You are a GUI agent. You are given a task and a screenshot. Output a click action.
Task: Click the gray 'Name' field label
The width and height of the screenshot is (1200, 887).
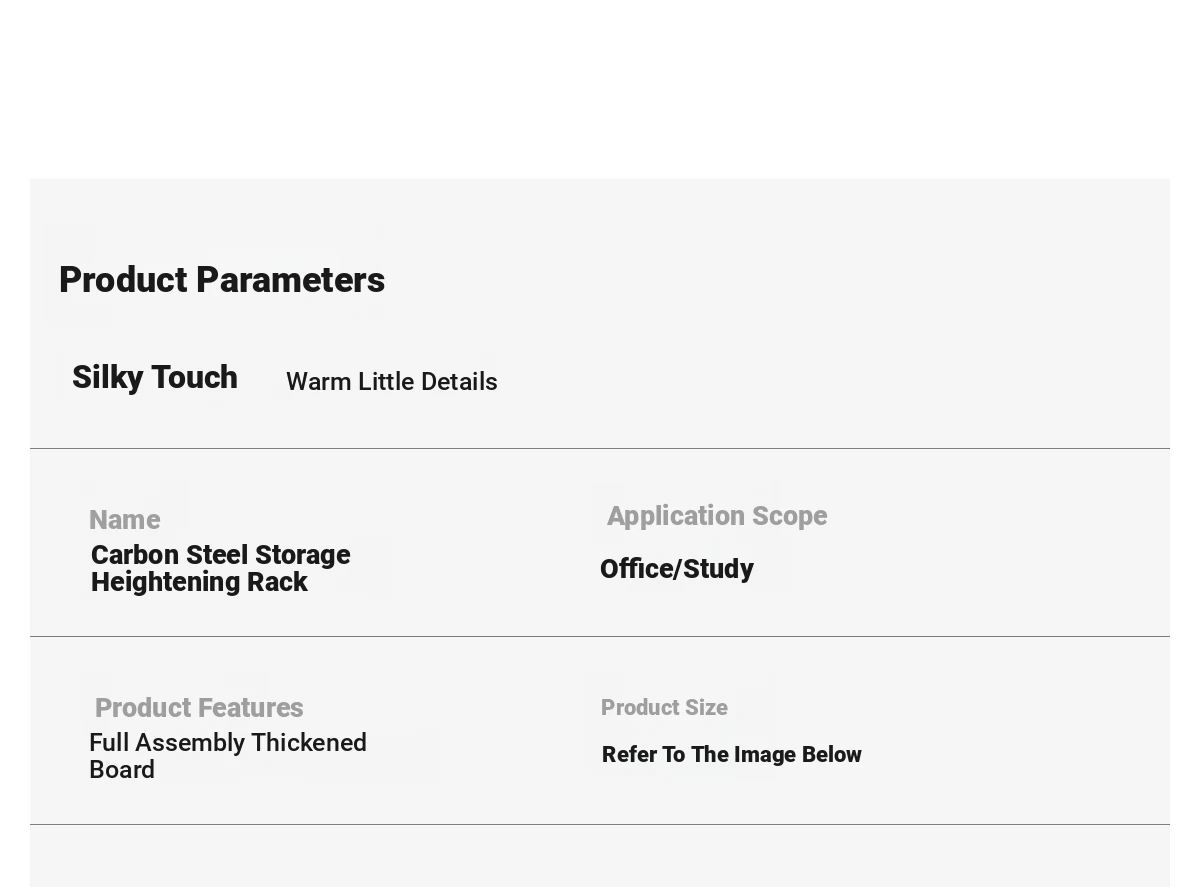(x=124, y=520)
